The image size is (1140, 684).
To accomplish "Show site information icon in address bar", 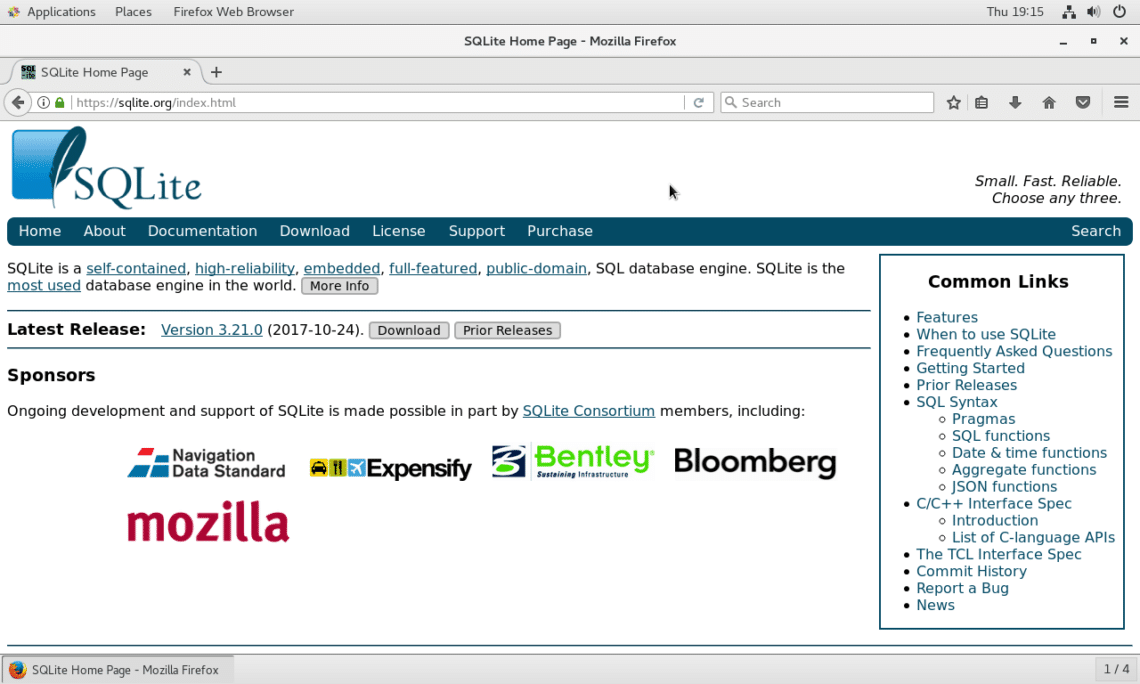I will tap(44, 102).
